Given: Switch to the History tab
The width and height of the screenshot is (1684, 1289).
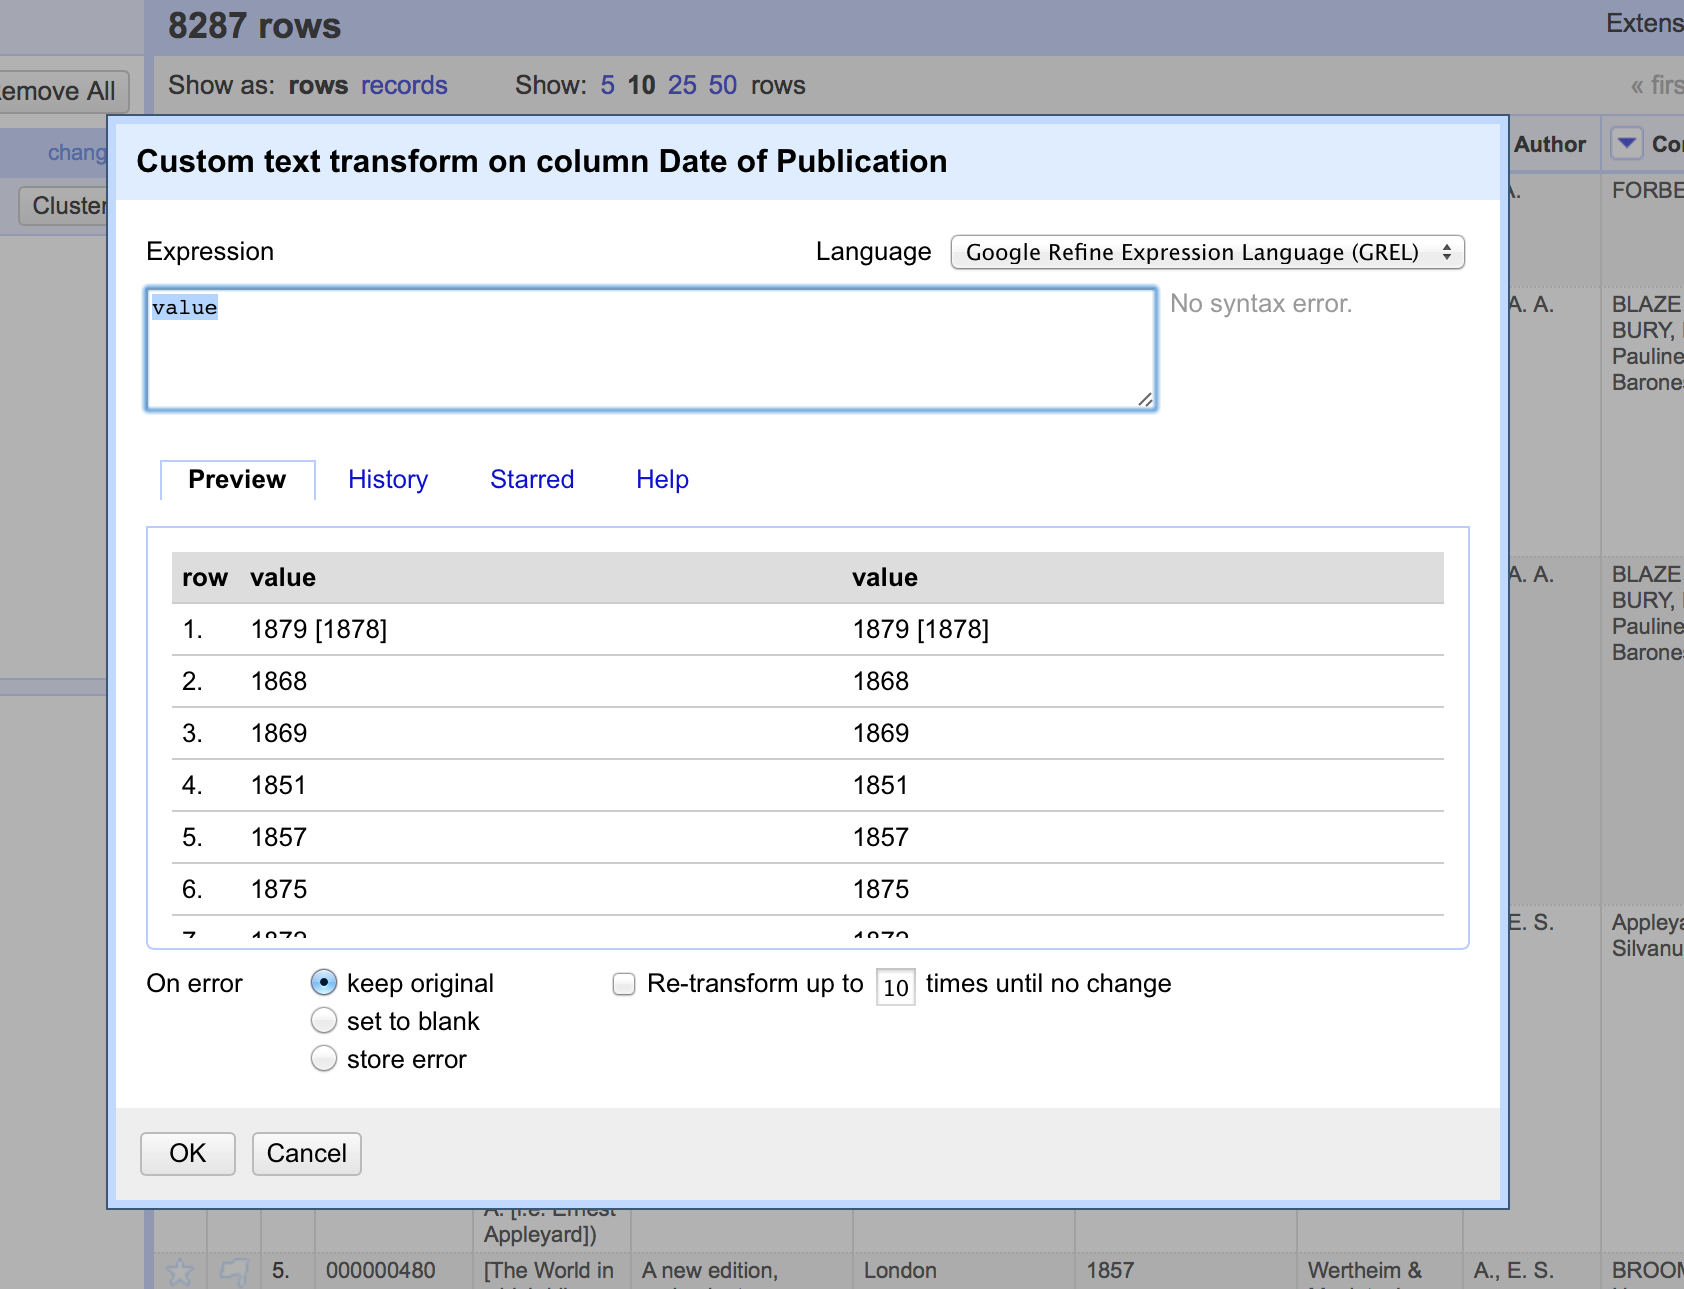Looking at the screenshot, I should 388,480.
